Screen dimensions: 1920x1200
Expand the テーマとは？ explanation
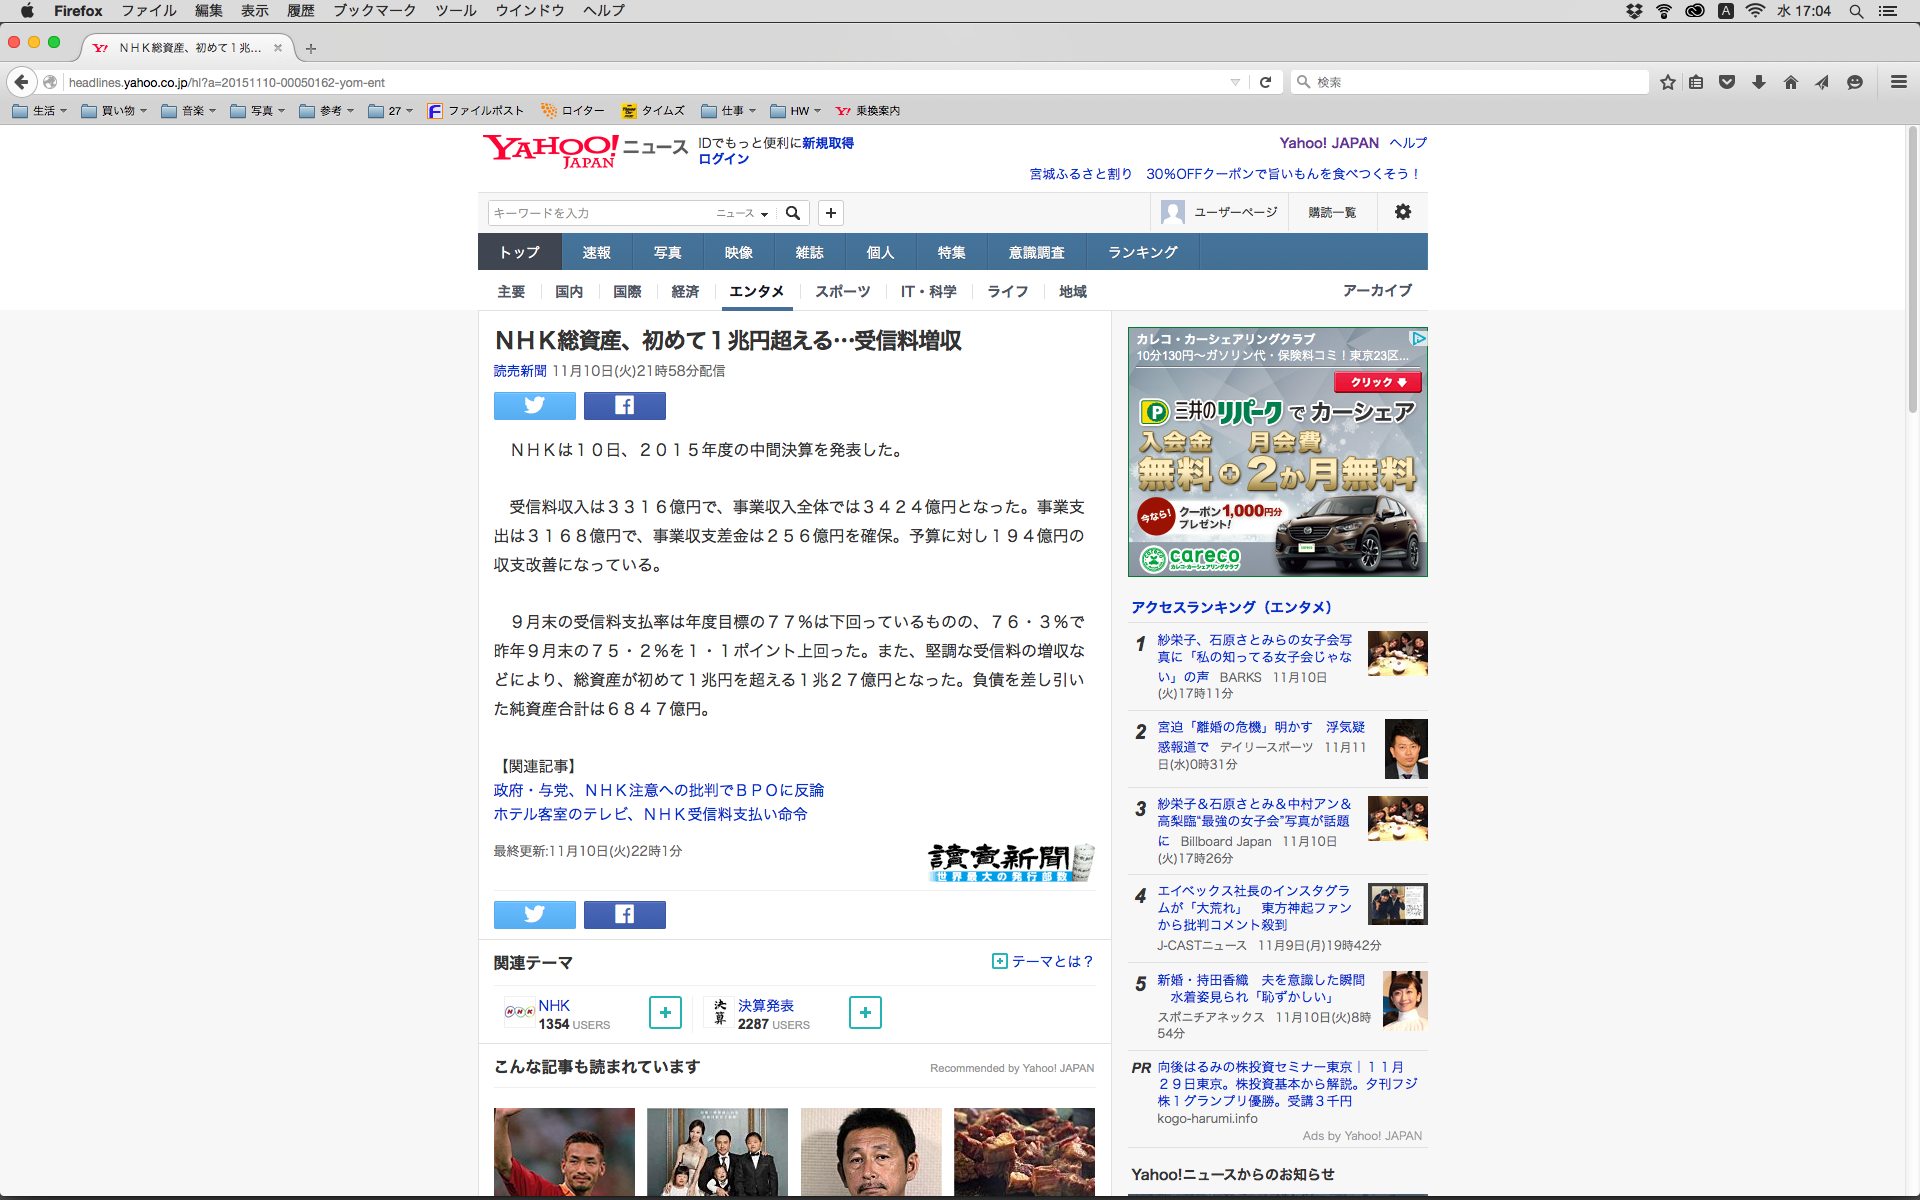(1043, 961)
